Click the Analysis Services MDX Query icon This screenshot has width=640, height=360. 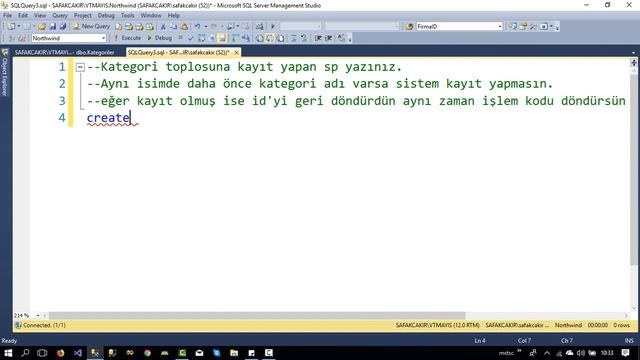click(x=129, y=26)
